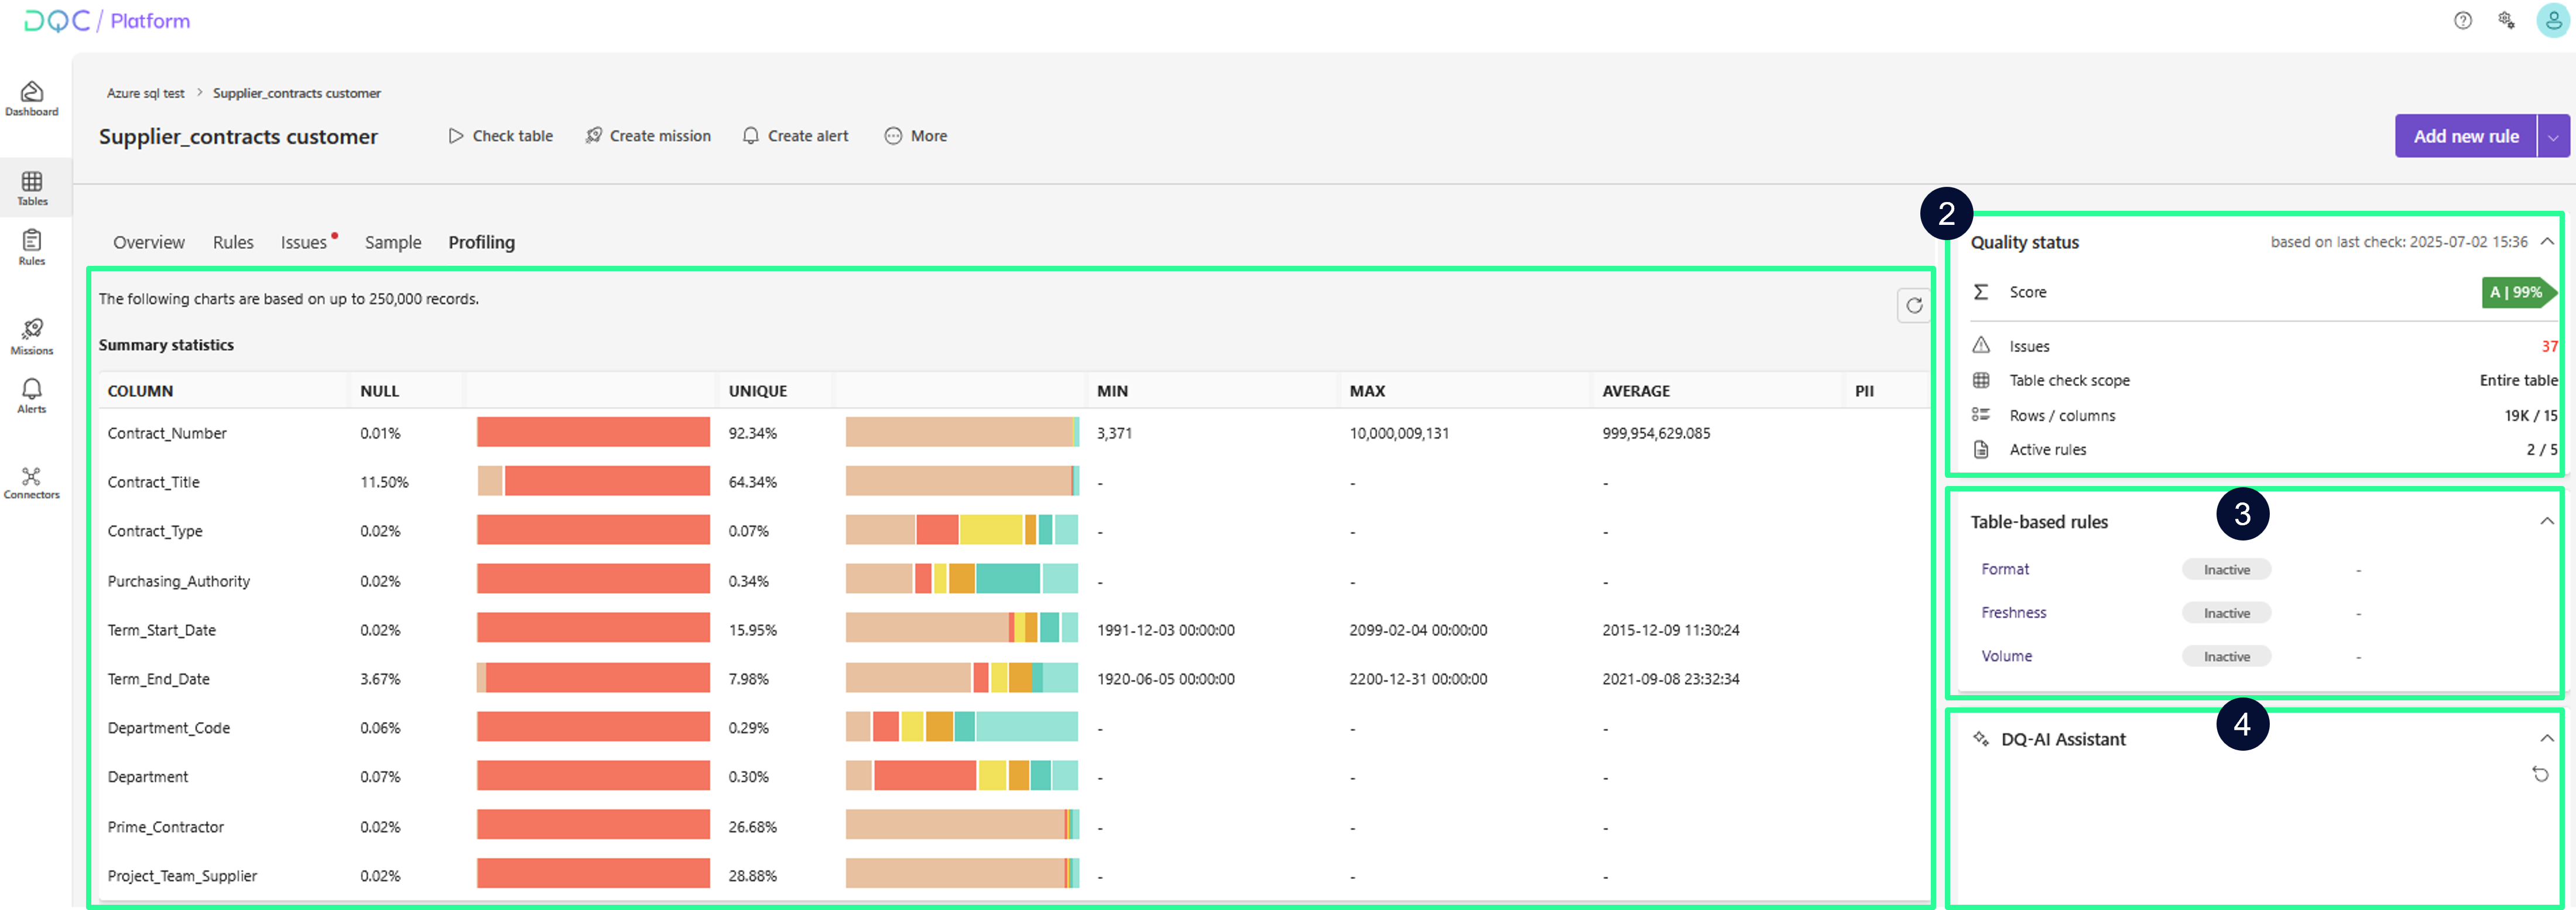Screen dimensions: 2576x910
Task: Refresh the profiling charts
Action: point(1913,306)
